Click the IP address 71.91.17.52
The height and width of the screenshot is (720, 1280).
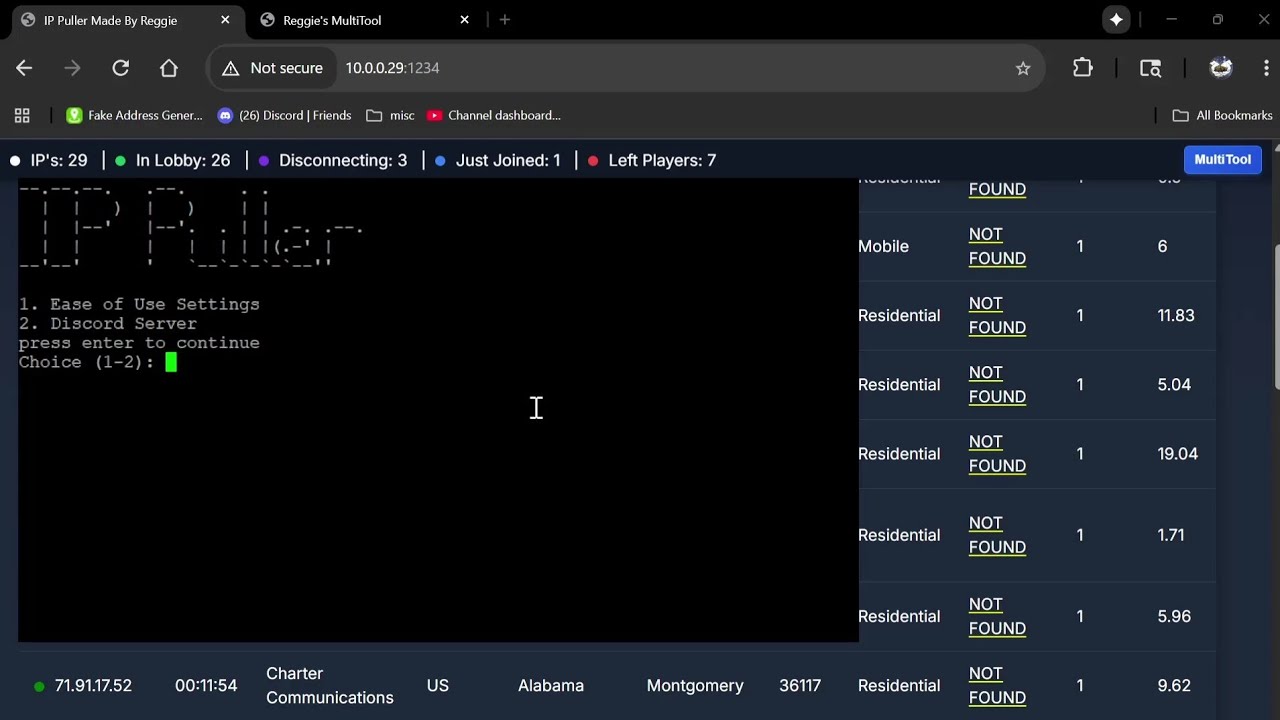93,685
